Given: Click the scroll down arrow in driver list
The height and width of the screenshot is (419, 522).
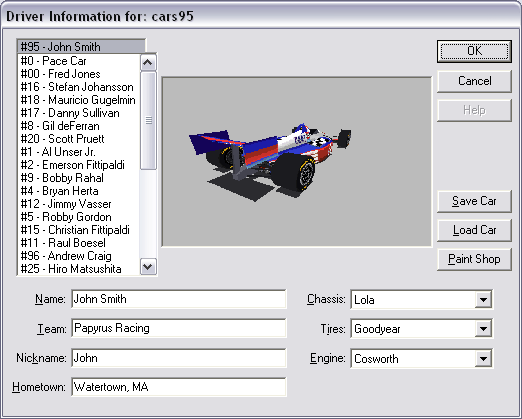Looking at the screenshot, I should (148, 266).
